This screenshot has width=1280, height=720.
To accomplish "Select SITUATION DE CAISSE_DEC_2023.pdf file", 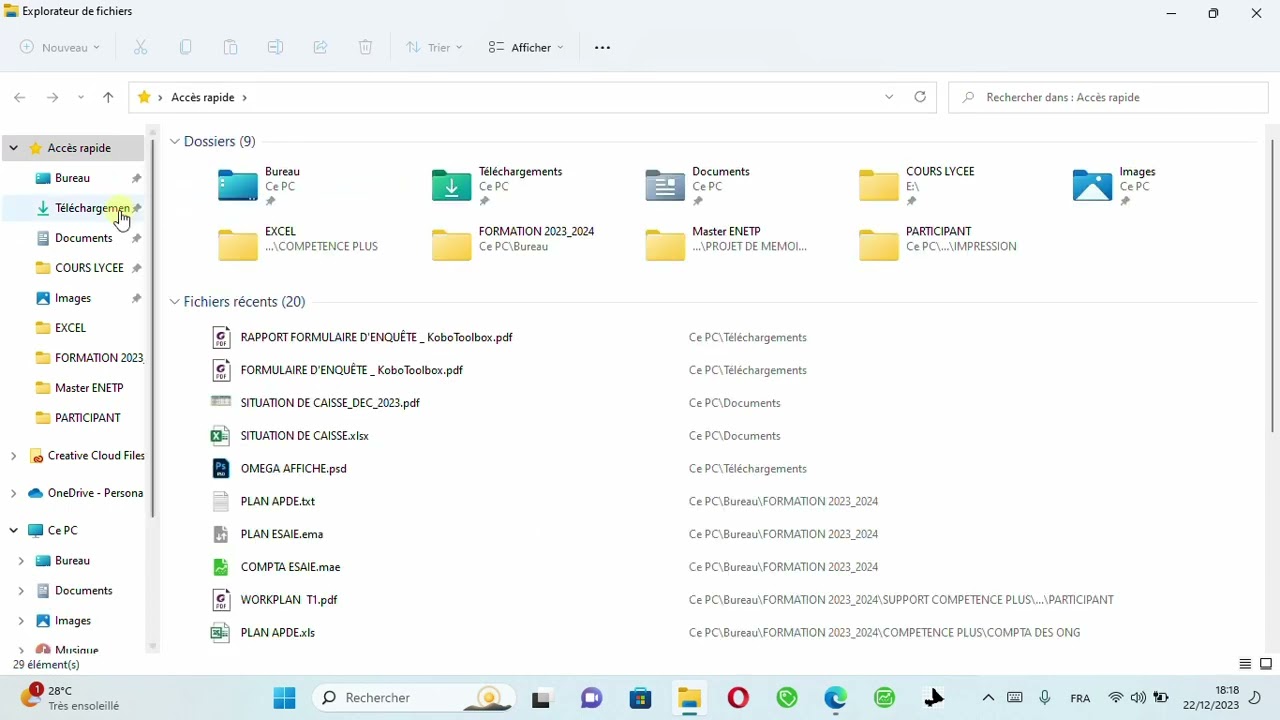I will click(x=330, y=403).
